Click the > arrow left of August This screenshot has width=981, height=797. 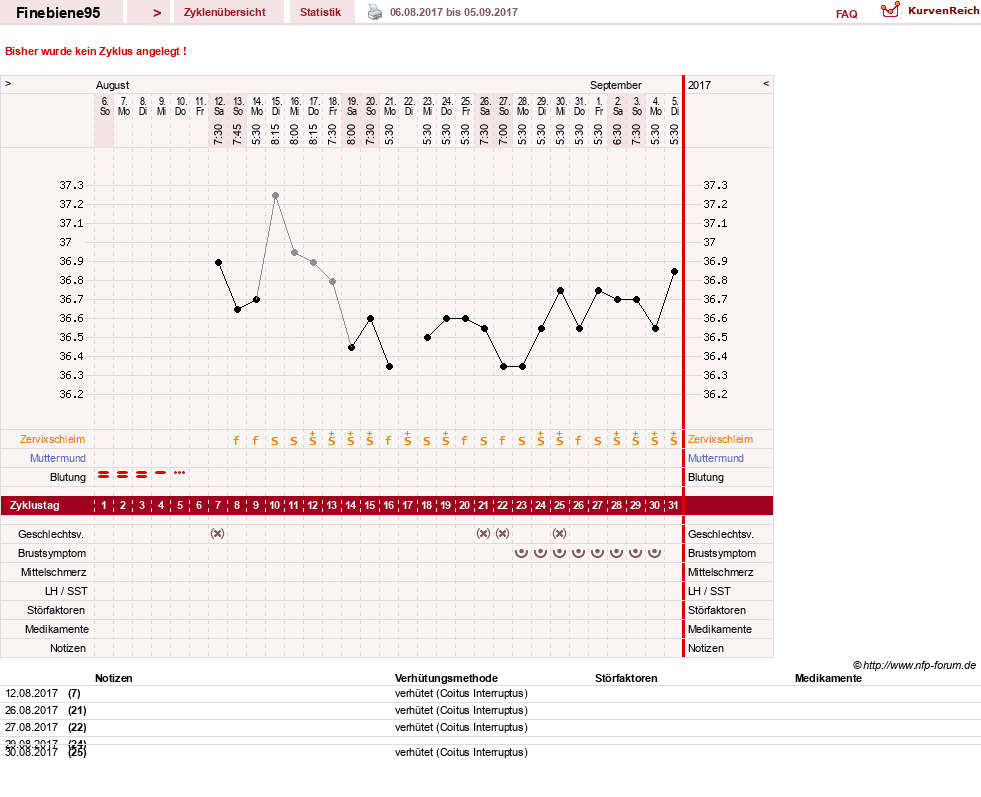point(8,83)
